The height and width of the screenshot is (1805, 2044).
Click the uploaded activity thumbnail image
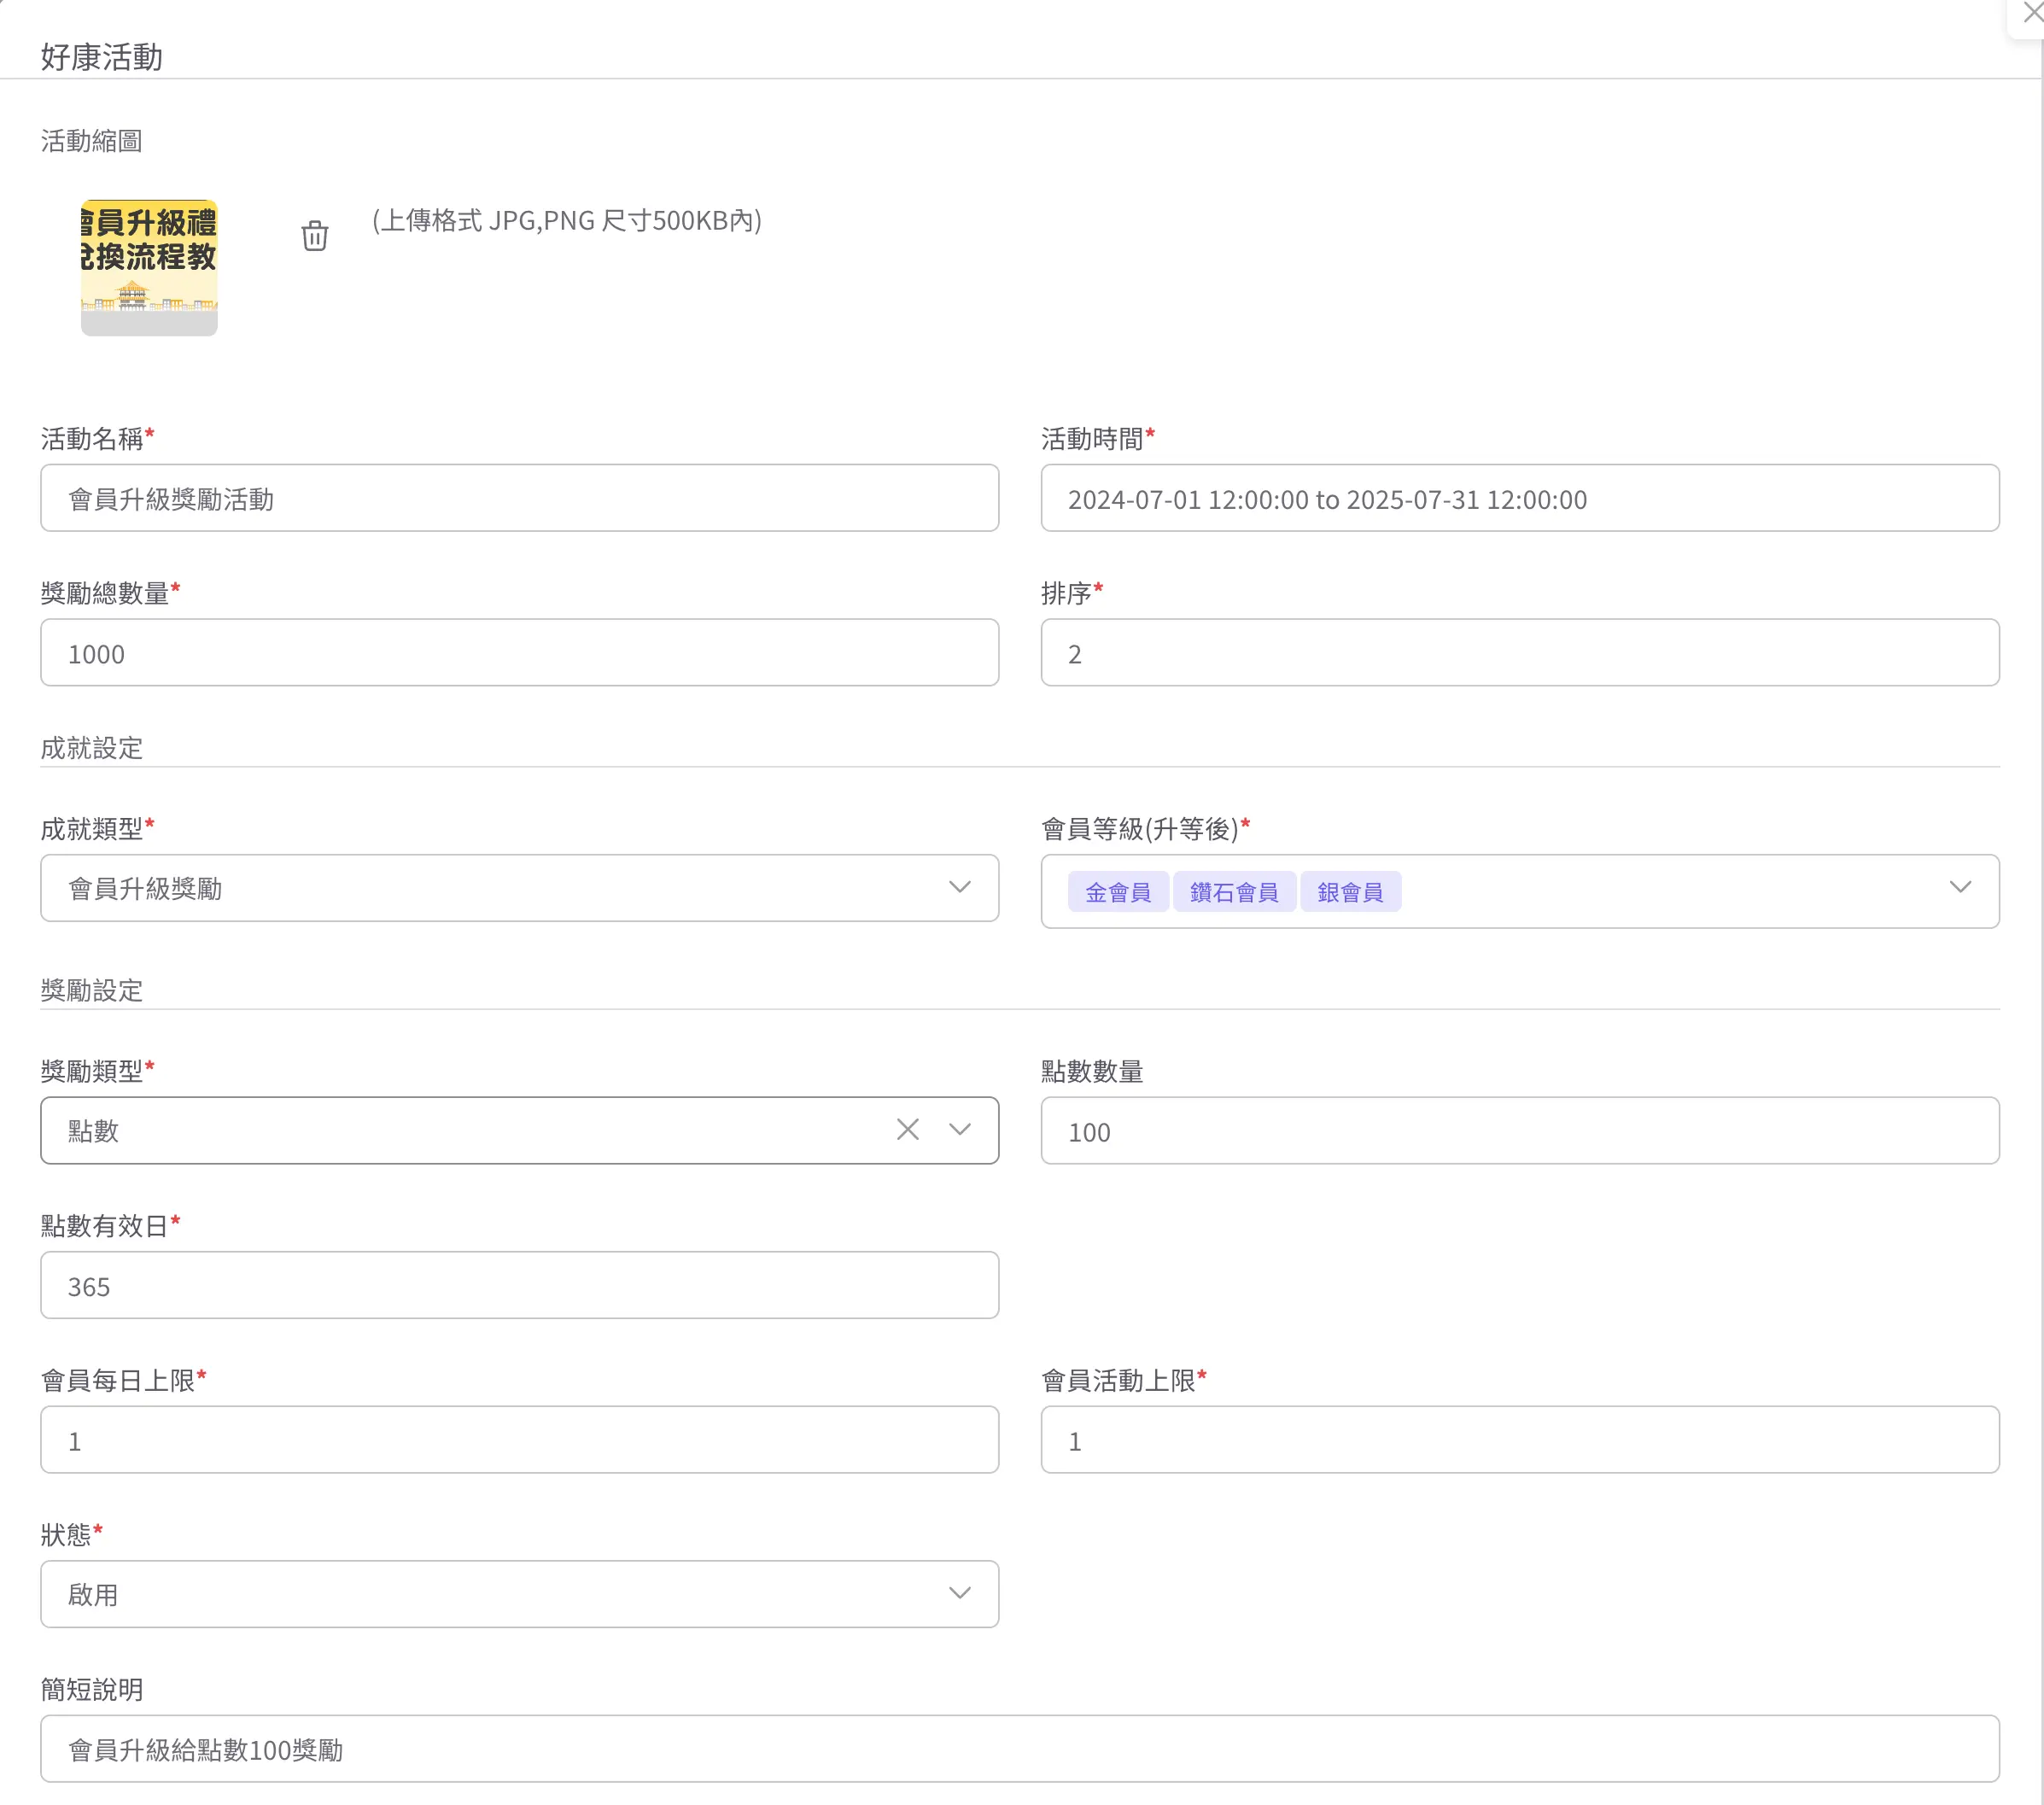pos(149,267)
